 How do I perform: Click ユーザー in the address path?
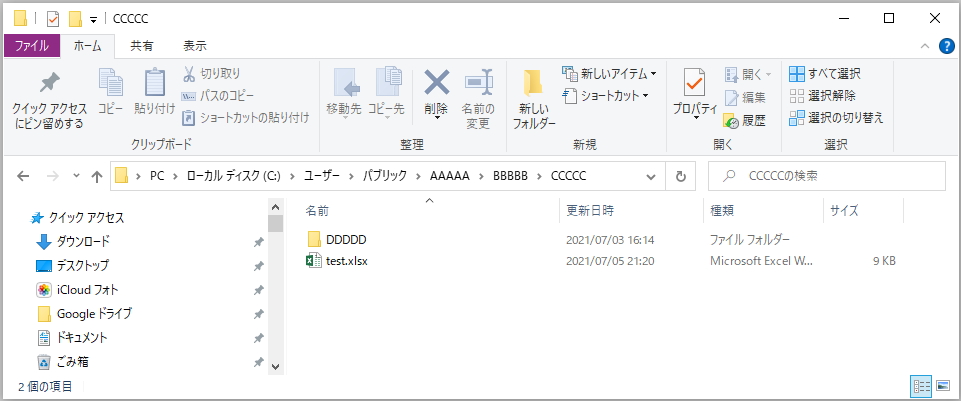[x=322, y=177]
